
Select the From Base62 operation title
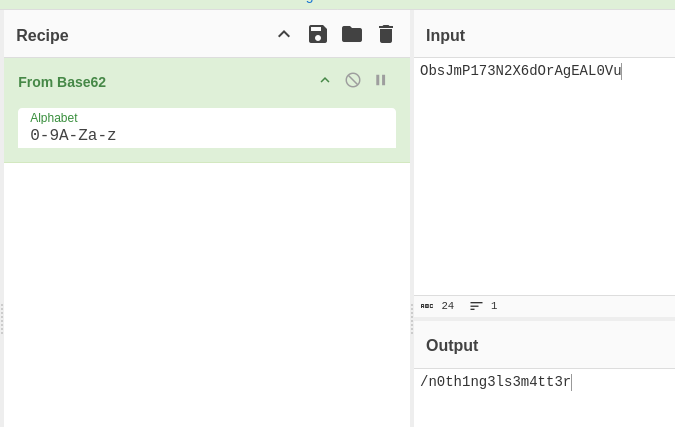(x=62, y=82)
